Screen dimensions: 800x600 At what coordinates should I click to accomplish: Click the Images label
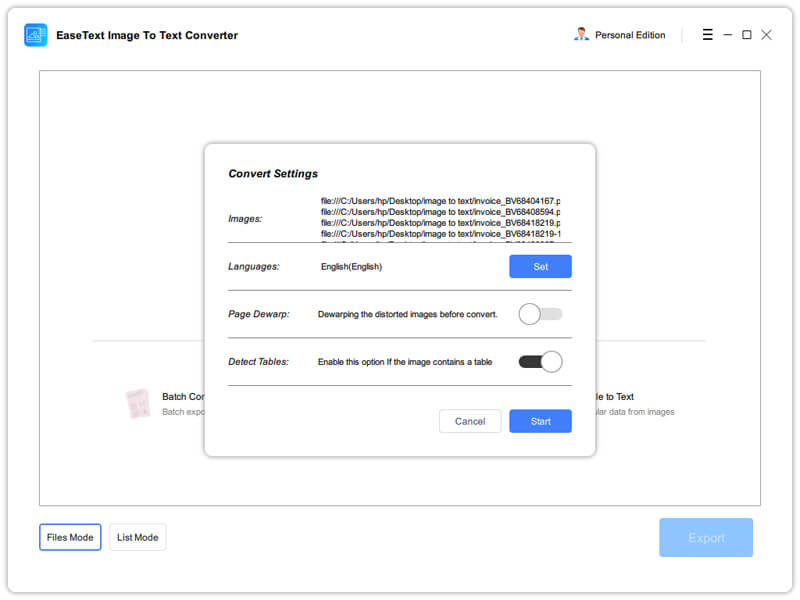(245, 219)
